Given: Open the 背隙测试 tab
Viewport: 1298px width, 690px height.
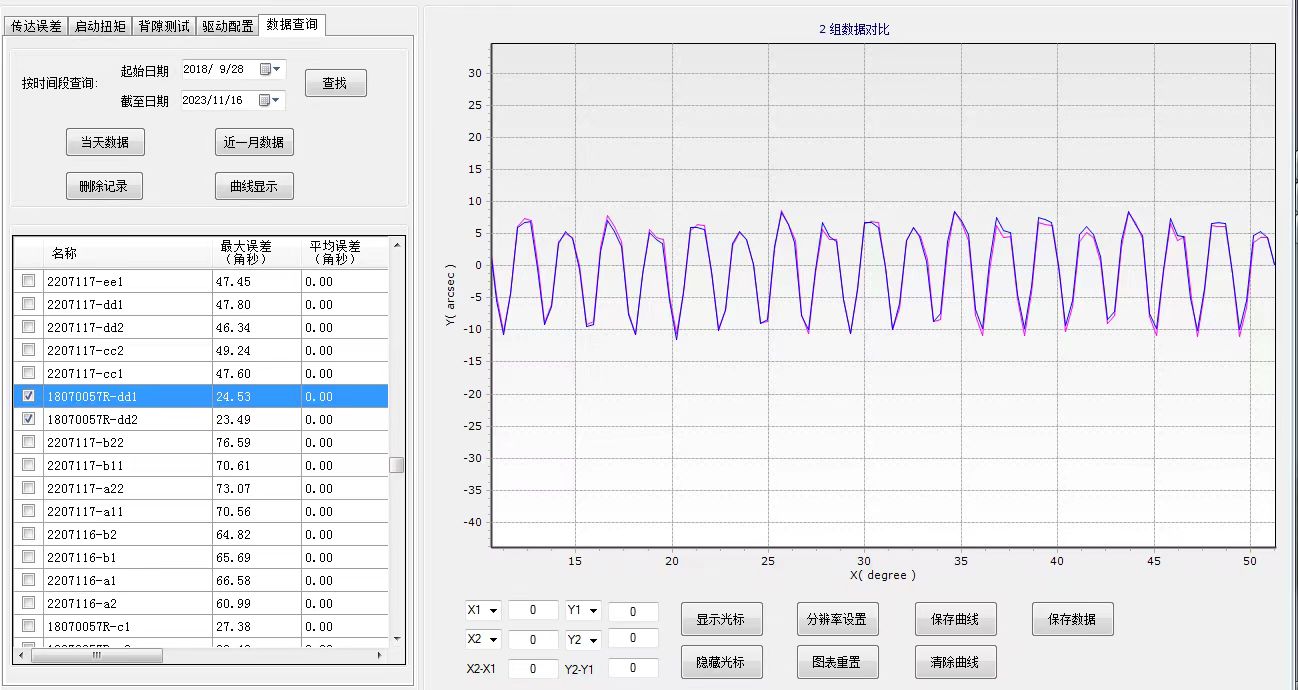Looking at the screenshot, I should tap(164, 26).
